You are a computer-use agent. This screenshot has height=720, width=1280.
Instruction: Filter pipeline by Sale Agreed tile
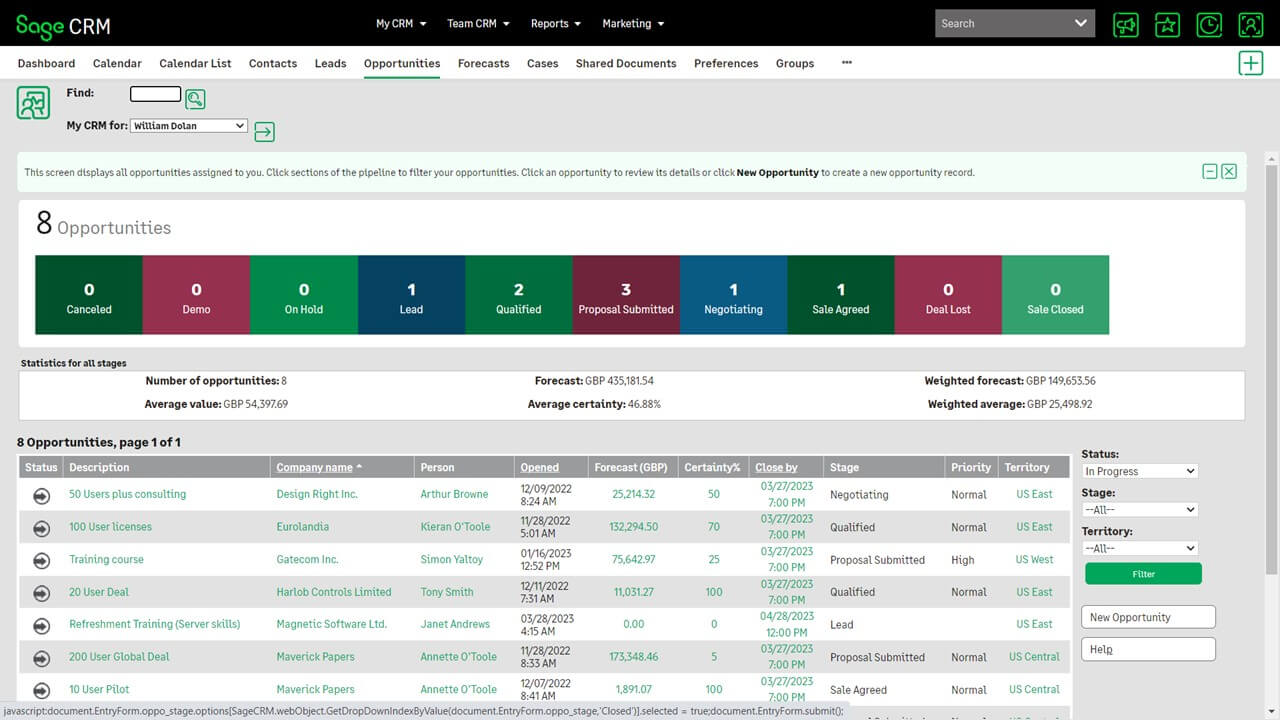pos(841,295)
